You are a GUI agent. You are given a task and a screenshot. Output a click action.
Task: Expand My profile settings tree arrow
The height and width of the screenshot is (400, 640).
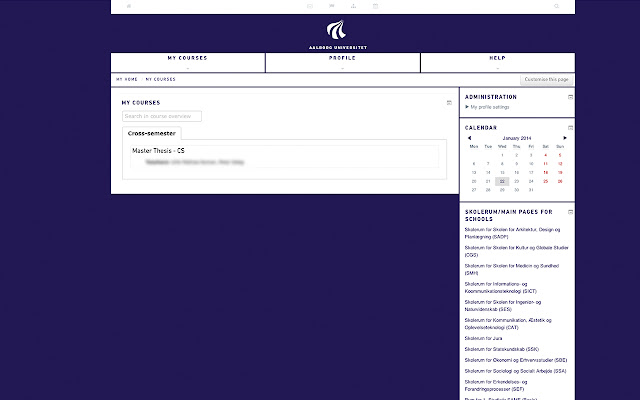point(467,107)
